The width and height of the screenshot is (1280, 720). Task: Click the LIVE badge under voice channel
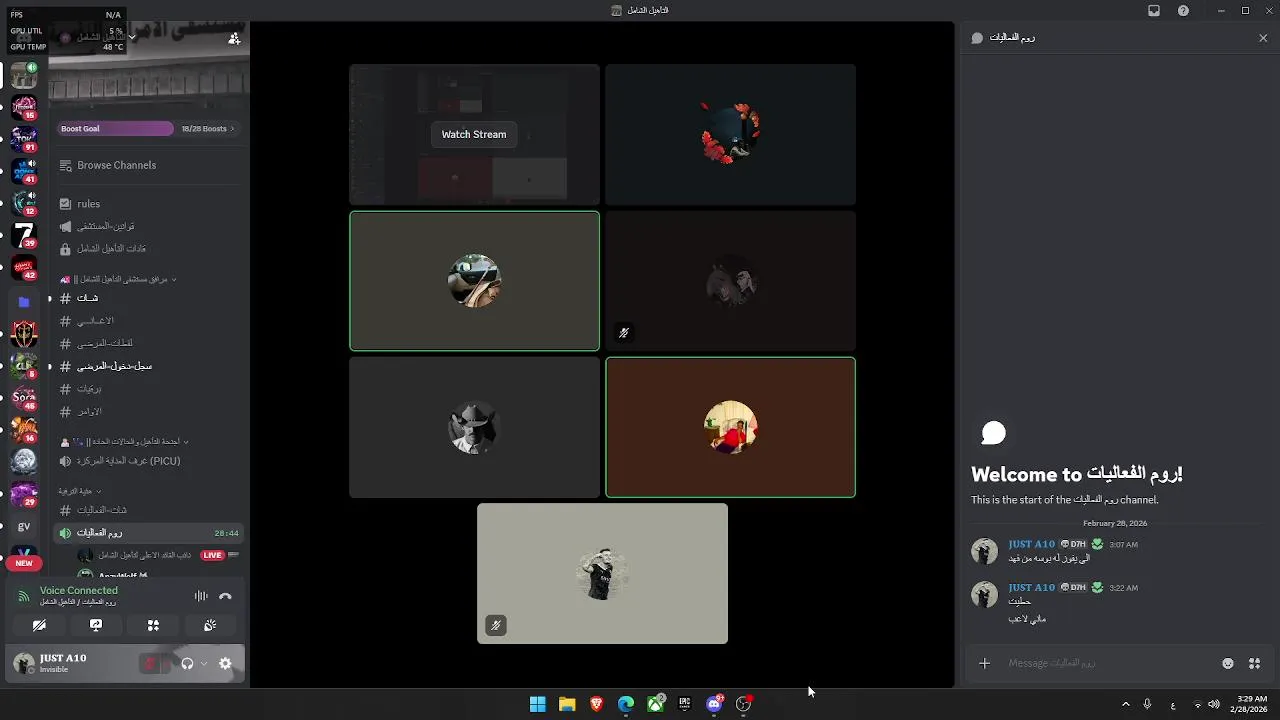pyautogui.click(x=212, y=555)
